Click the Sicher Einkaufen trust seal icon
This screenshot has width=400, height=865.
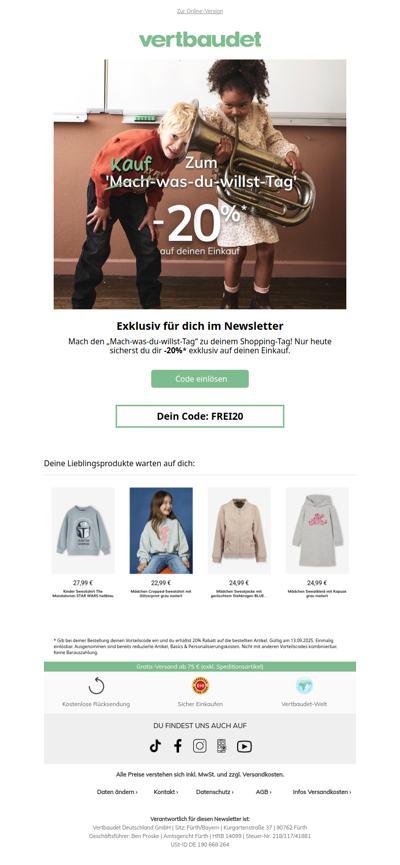(200, 685)
